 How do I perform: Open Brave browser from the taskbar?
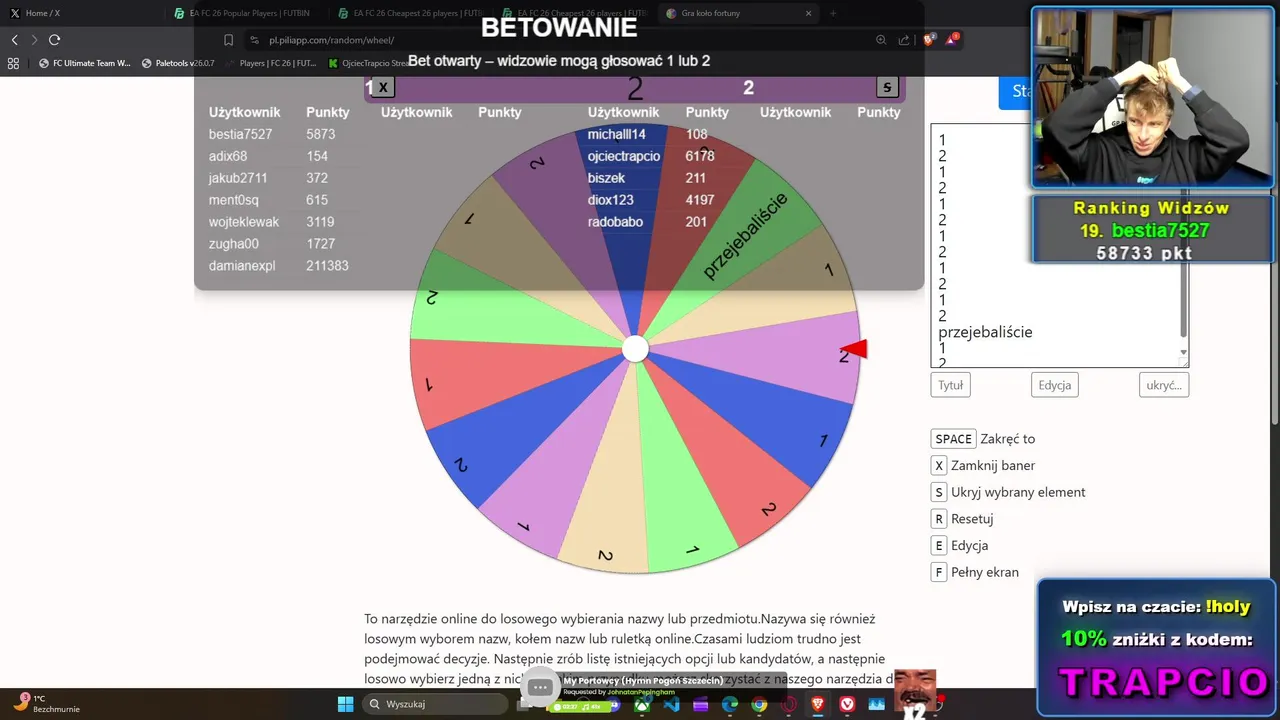[818, 705]
